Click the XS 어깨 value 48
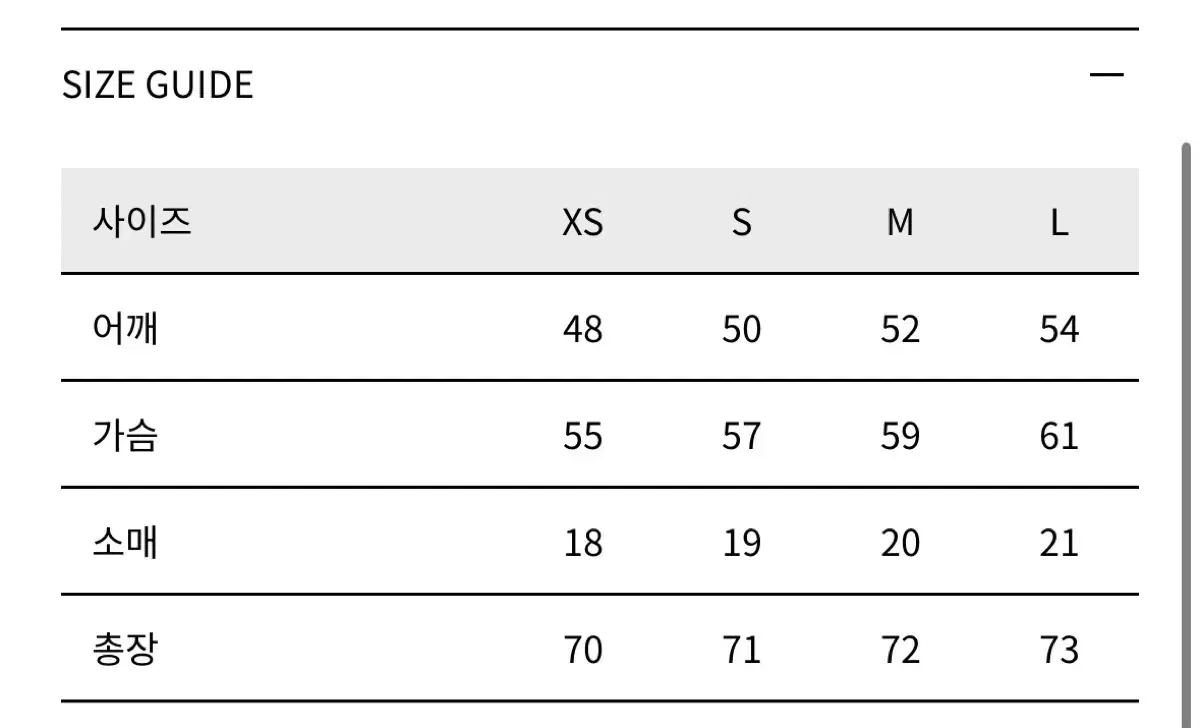The width and height of the screenshot is (1200, 728). click(582, 329)
